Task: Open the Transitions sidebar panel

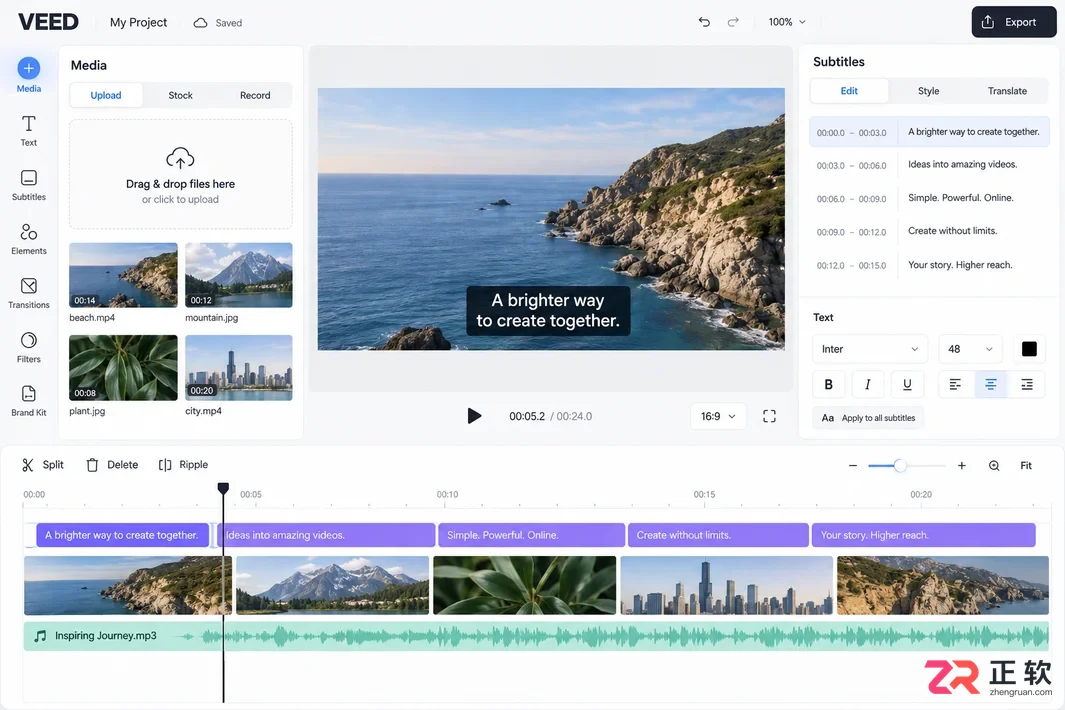Action: pyautogui.click(x=29, y=293)
